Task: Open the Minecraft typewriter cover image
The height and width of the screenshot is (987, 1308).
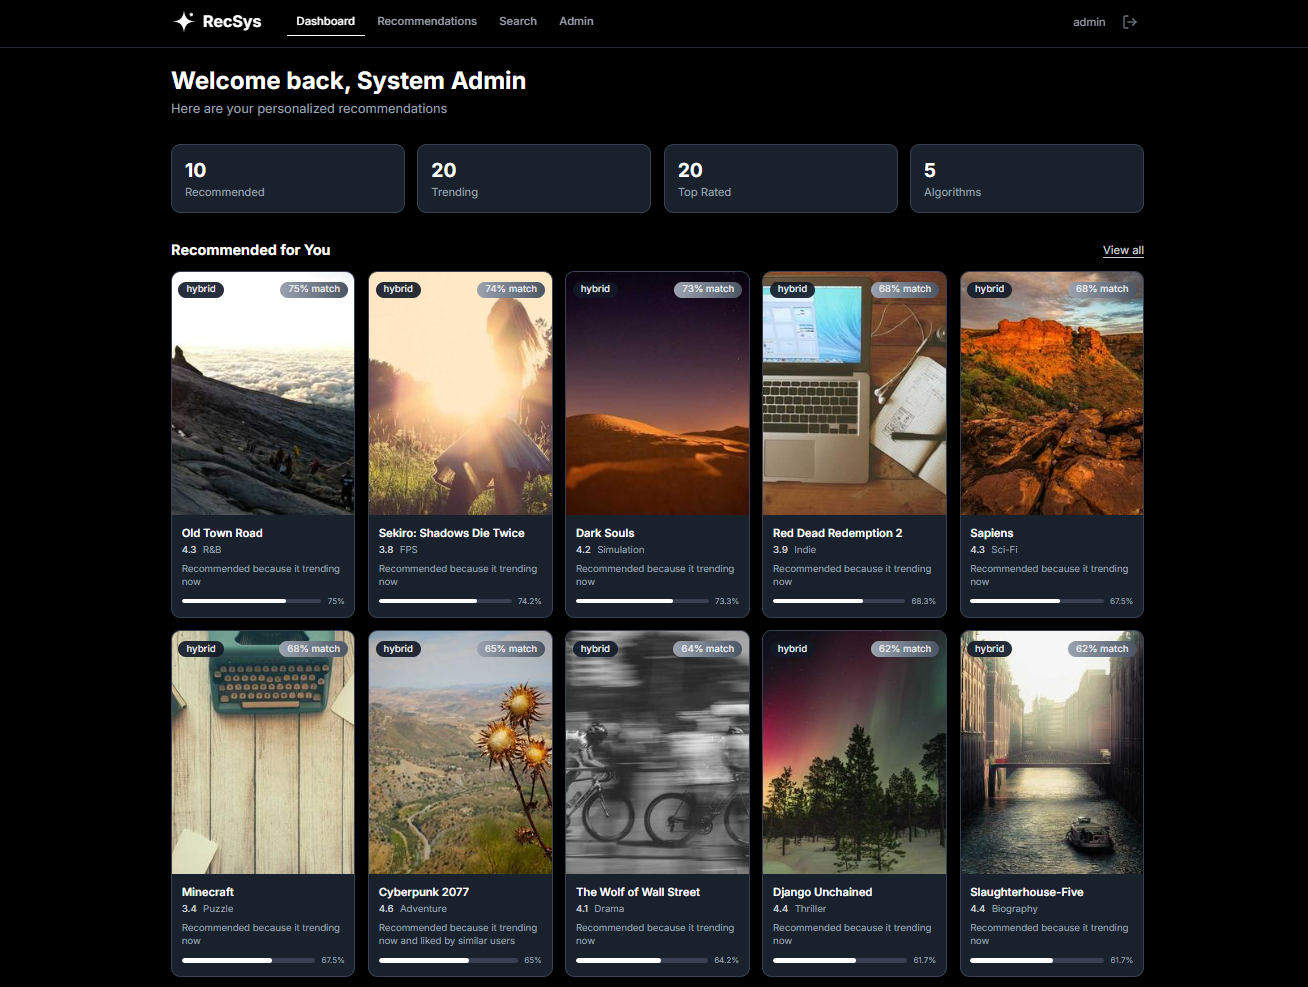Action: tap(263, 752)
